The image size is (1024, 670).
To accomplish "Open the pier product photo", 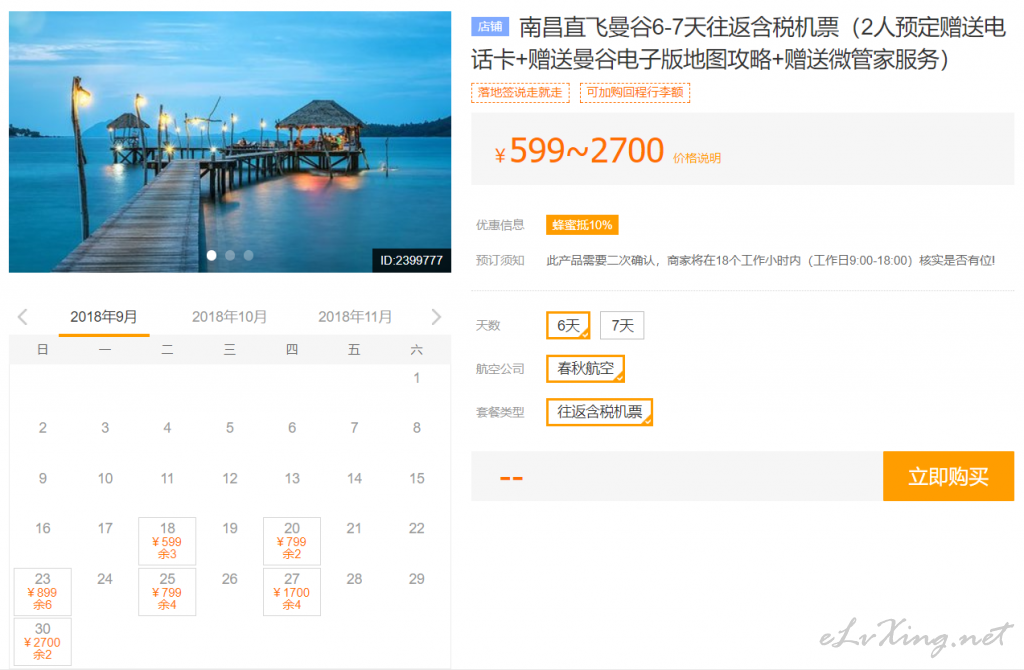I will 230,142.
